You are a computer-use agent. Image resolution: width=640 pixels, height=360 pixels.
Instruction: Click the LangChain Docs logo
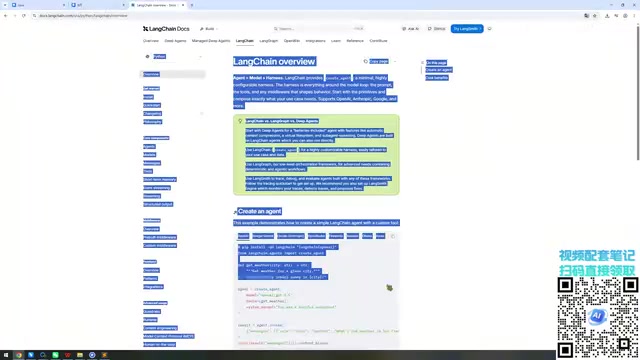[166, 29]
